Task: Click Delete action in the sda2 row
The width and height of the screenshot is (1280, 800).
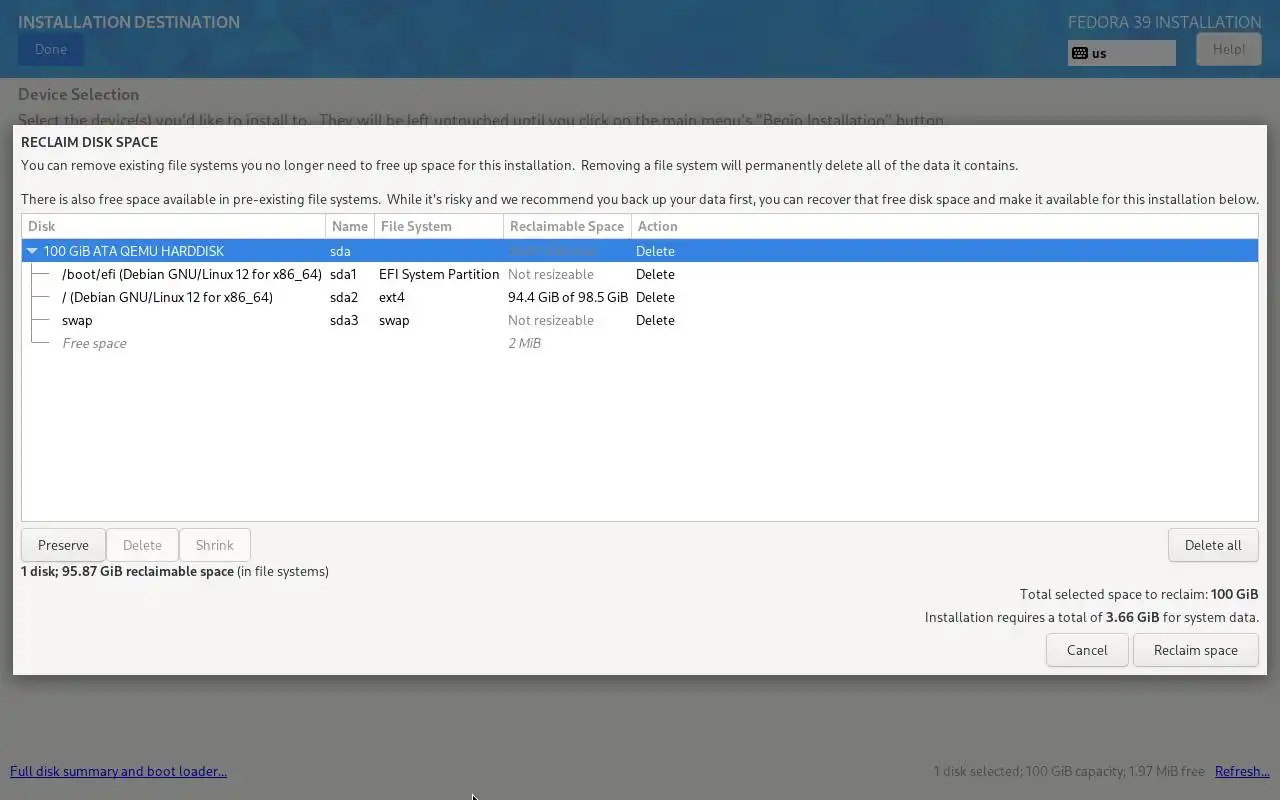Action: point(655,297)
